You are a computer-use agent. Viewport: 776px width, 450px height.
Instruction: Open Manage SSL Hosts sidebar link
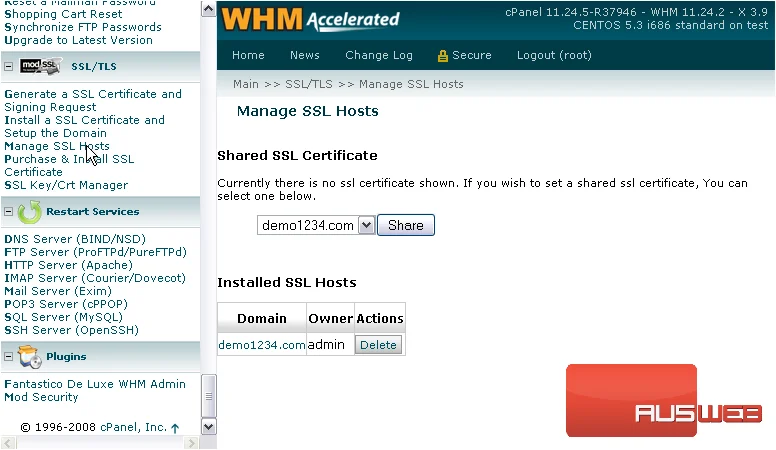click(57, 146)
